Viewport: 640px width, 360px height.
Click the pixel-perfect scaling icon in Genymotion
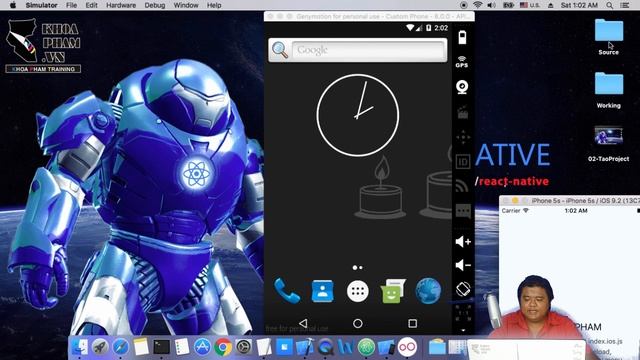pos(463,313)
